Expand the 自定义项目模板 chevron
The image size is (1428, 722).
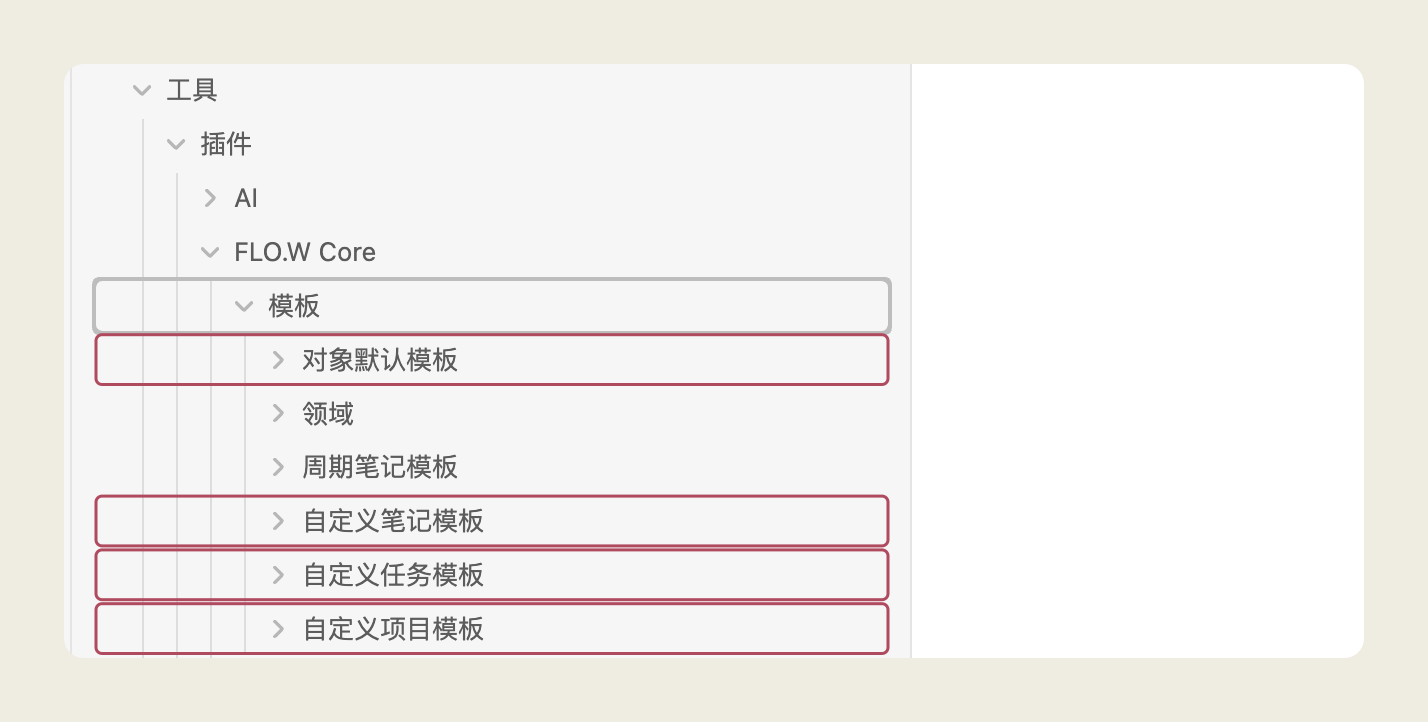[x=278, y=629]
